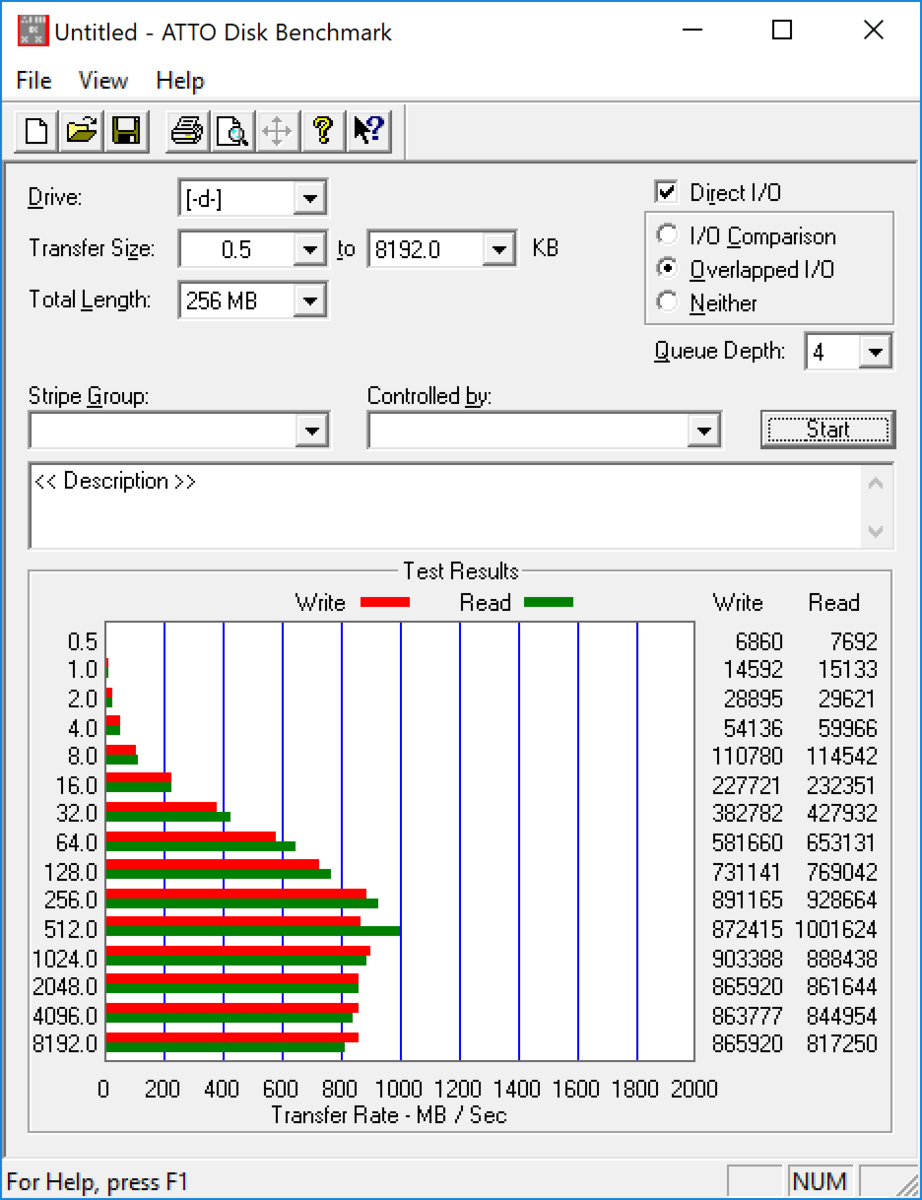Click the New file toolbar icon
922x1200 pixels.
37,130
